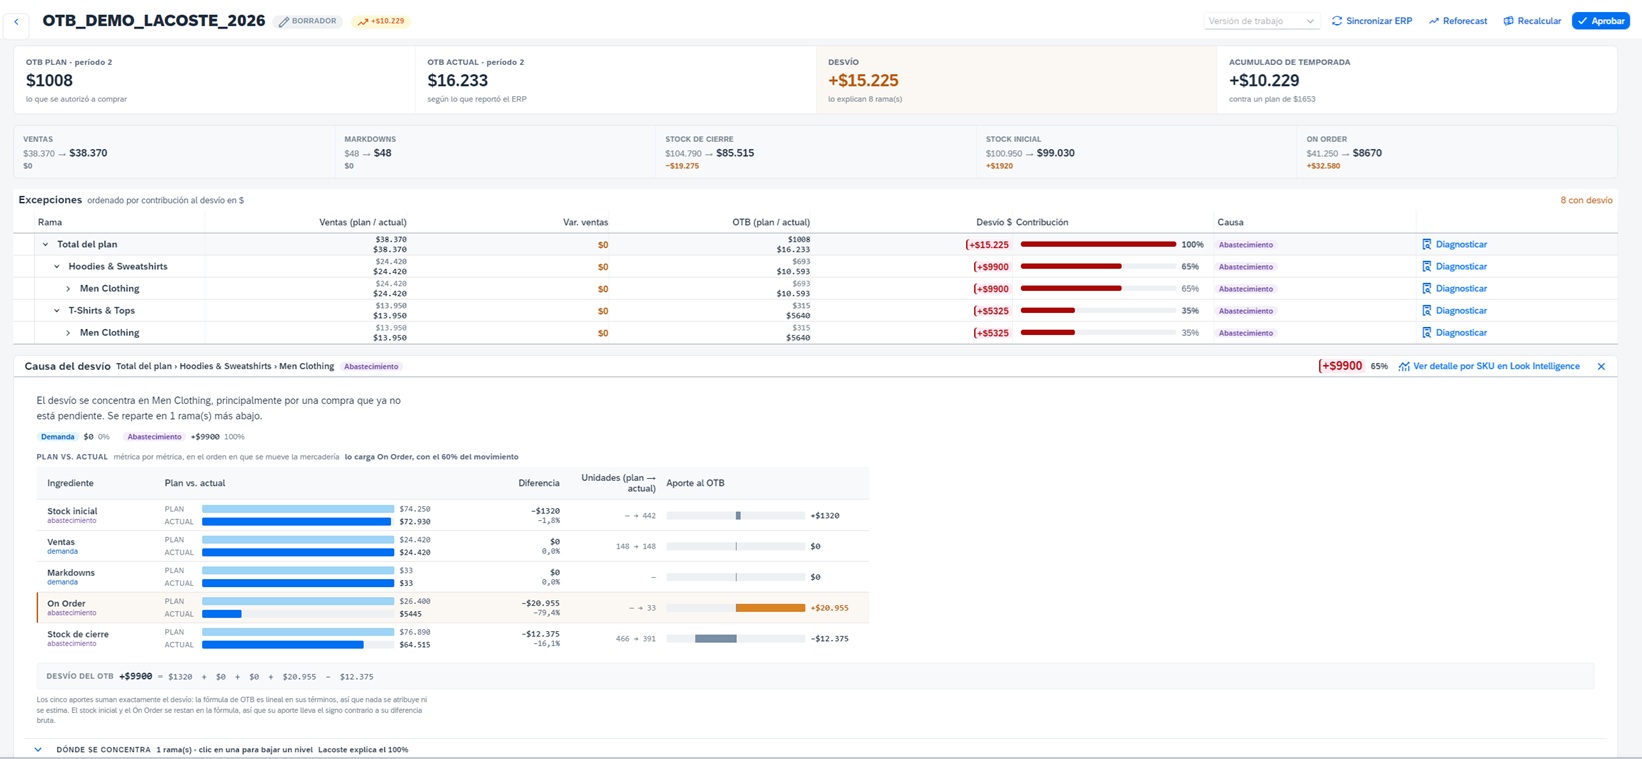This screenshot has width=1642, height=759.
Task: Click the BORRADOR pencil status badge
Action: coord(308,21)
